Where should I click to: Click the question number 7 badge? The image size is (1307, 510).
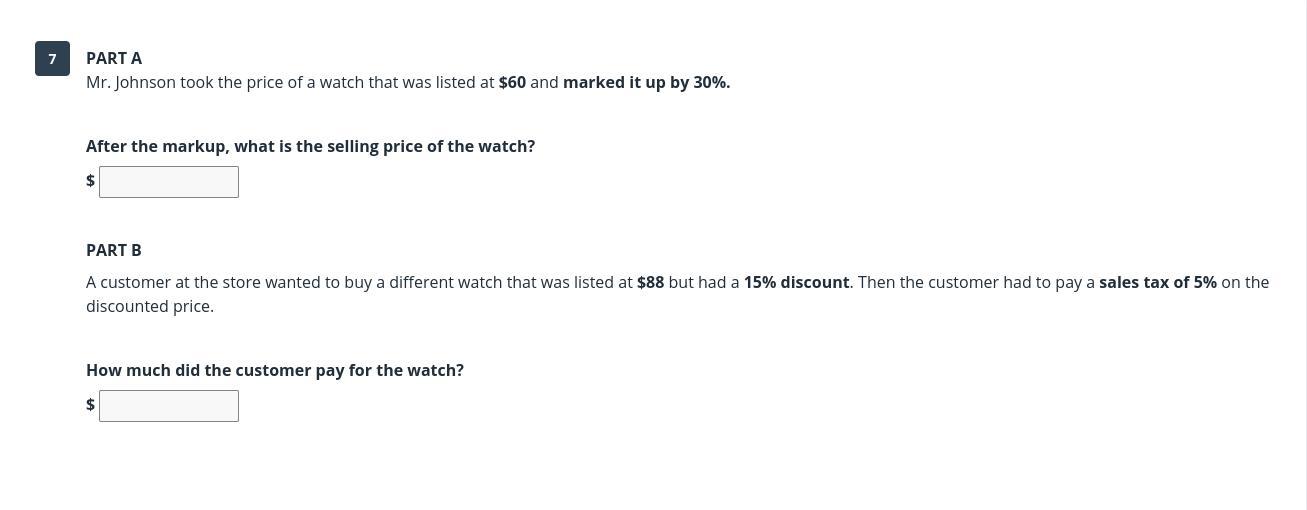click(x=52, y=59)
